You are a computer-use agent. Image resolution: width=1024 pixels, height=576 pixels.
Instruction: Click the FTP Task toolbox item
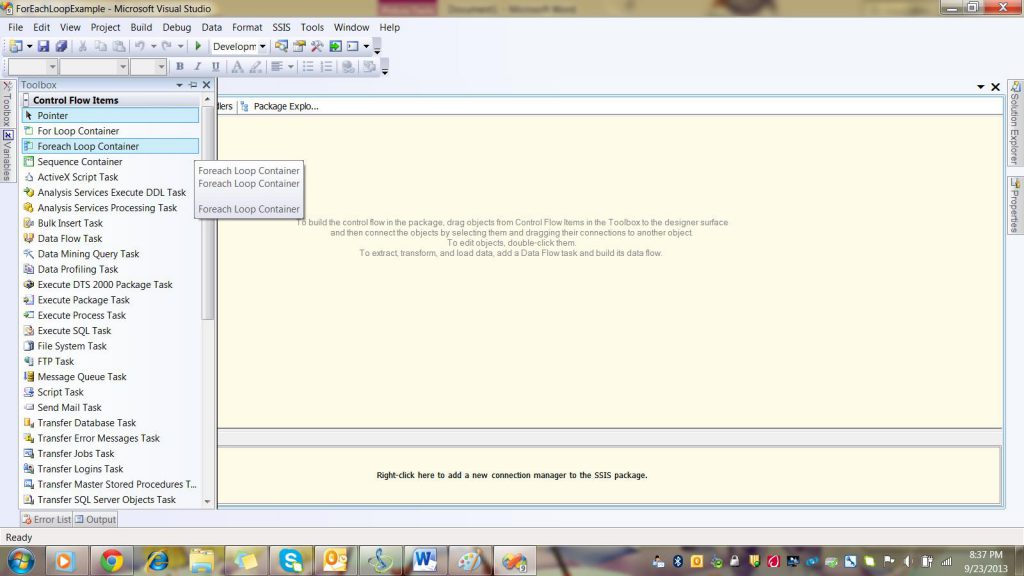point(55,362)
